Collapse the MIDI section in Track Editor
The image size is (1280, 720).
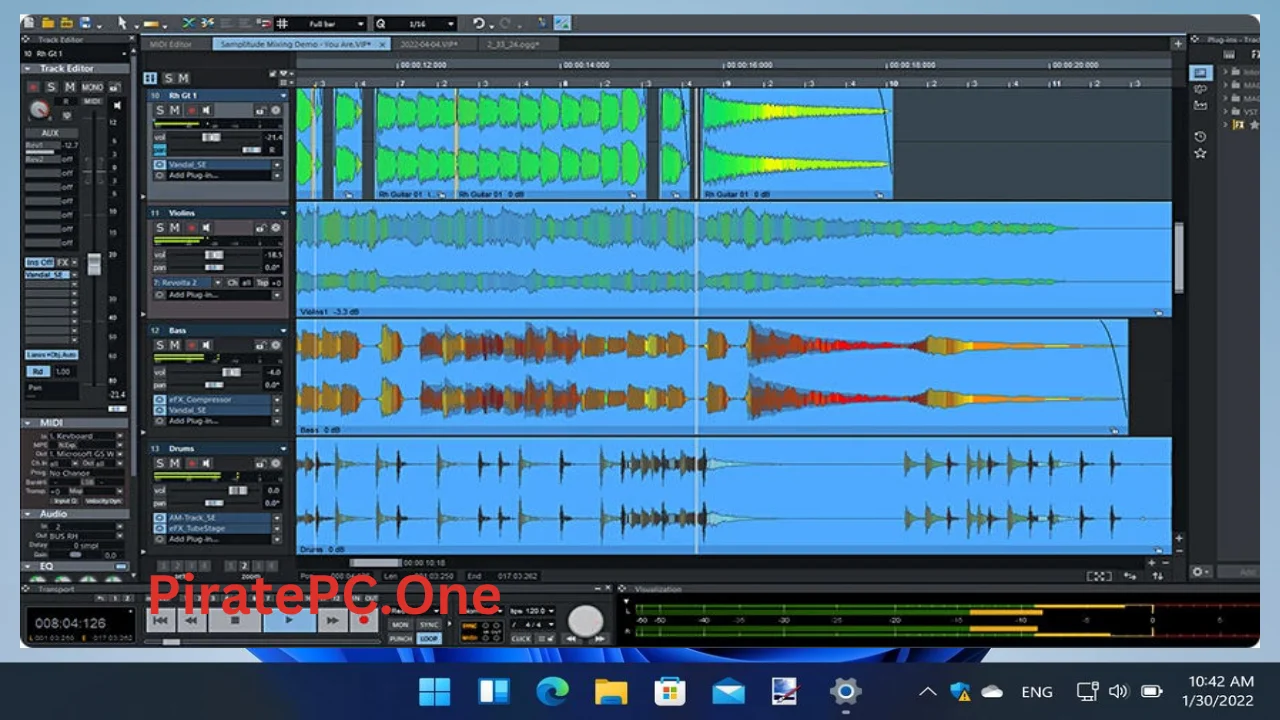click(28, 423)
